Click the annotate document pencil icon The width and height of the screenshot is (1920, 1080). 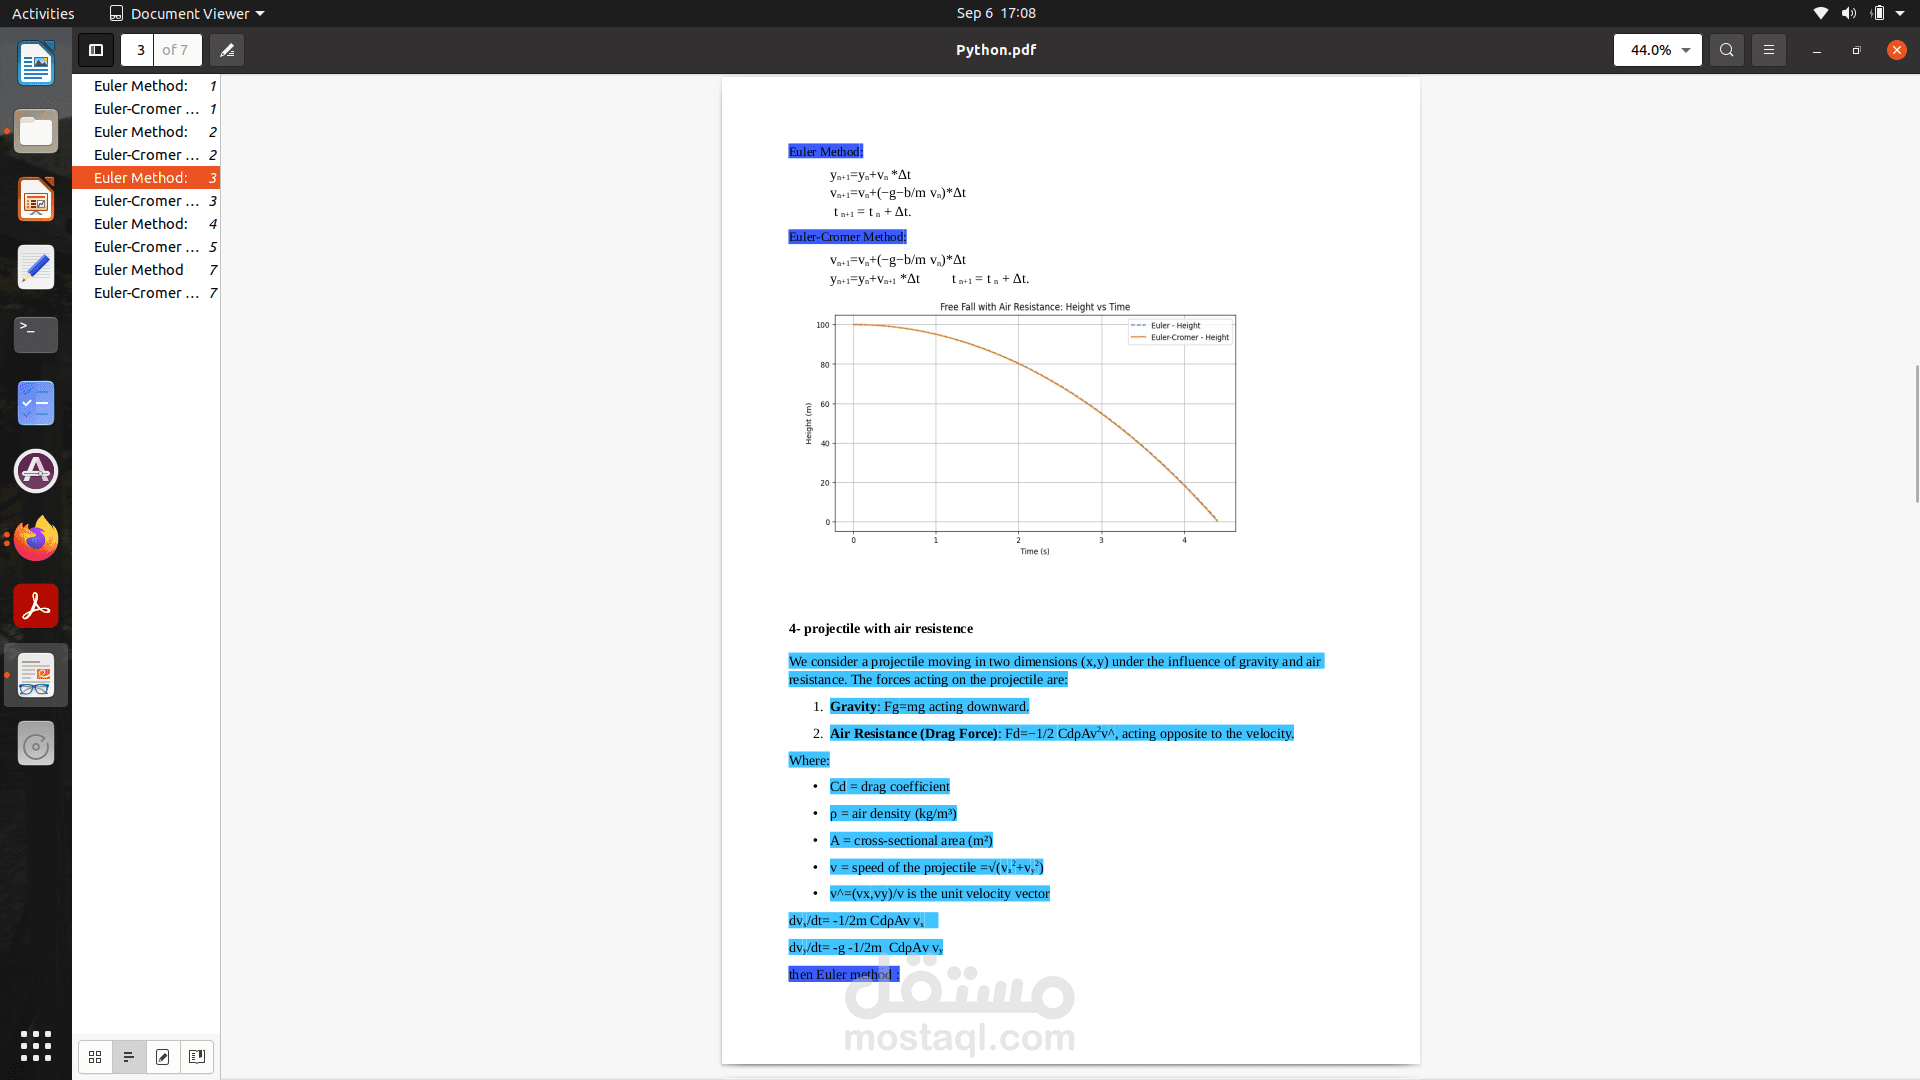point(227,50)
